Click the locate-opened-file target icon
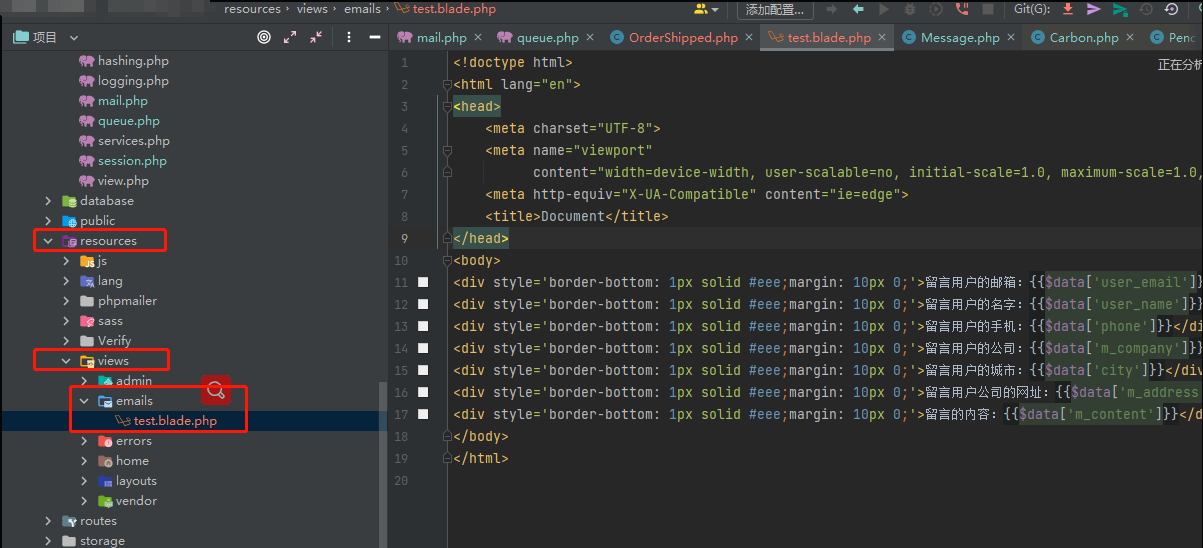This screenshot has width=1203, height=548. coord(264,37)
